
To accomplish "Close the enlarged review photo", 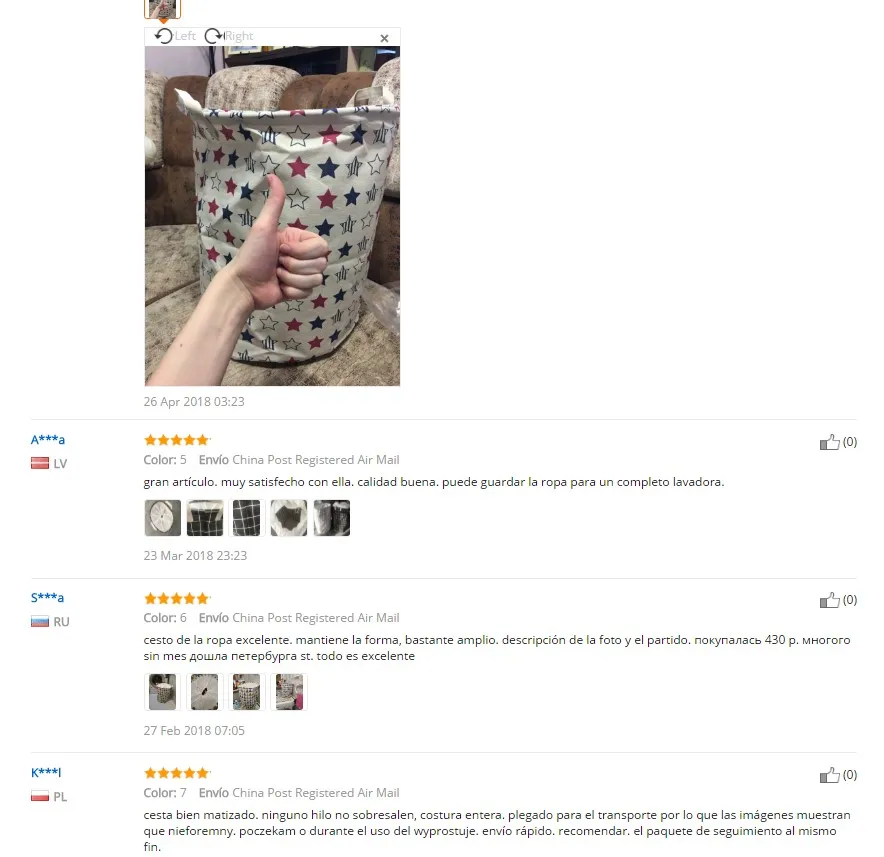I will click(x=384, y=38).
